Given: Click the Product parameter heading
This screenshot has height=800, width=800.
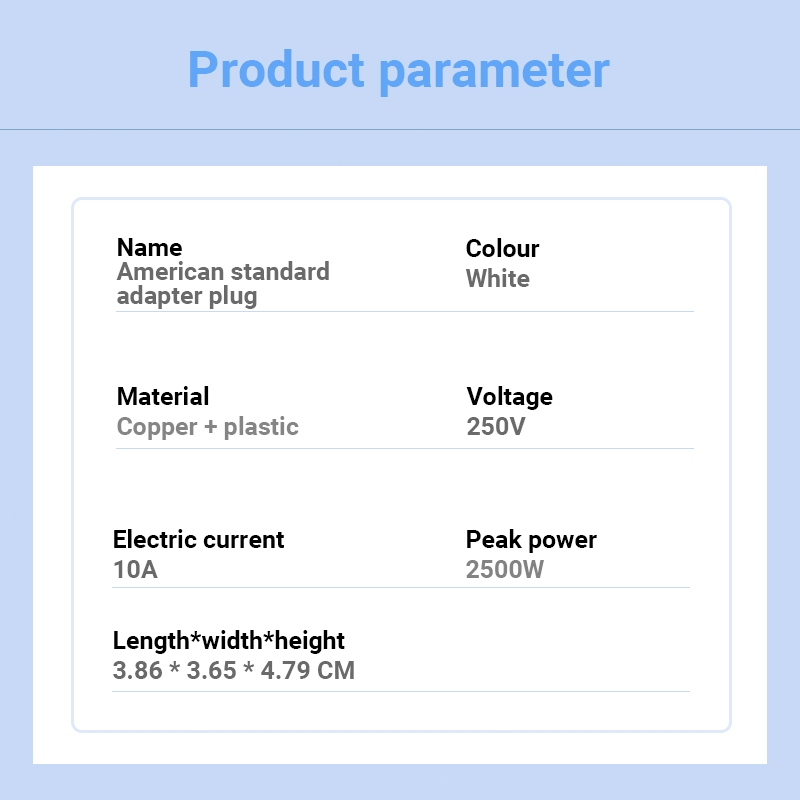Looking at the screenshot, I should [x=398, y=71].
